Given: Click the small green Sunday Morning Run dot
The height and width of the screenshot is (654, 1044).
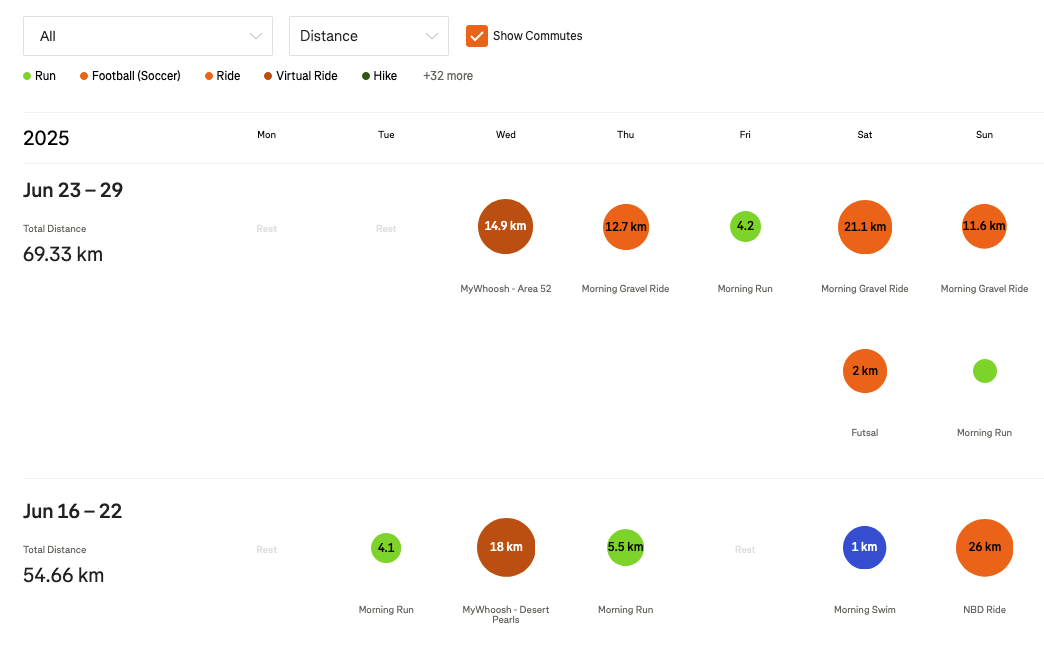Looking at the screenshot, I should click(x=984, y=371).
